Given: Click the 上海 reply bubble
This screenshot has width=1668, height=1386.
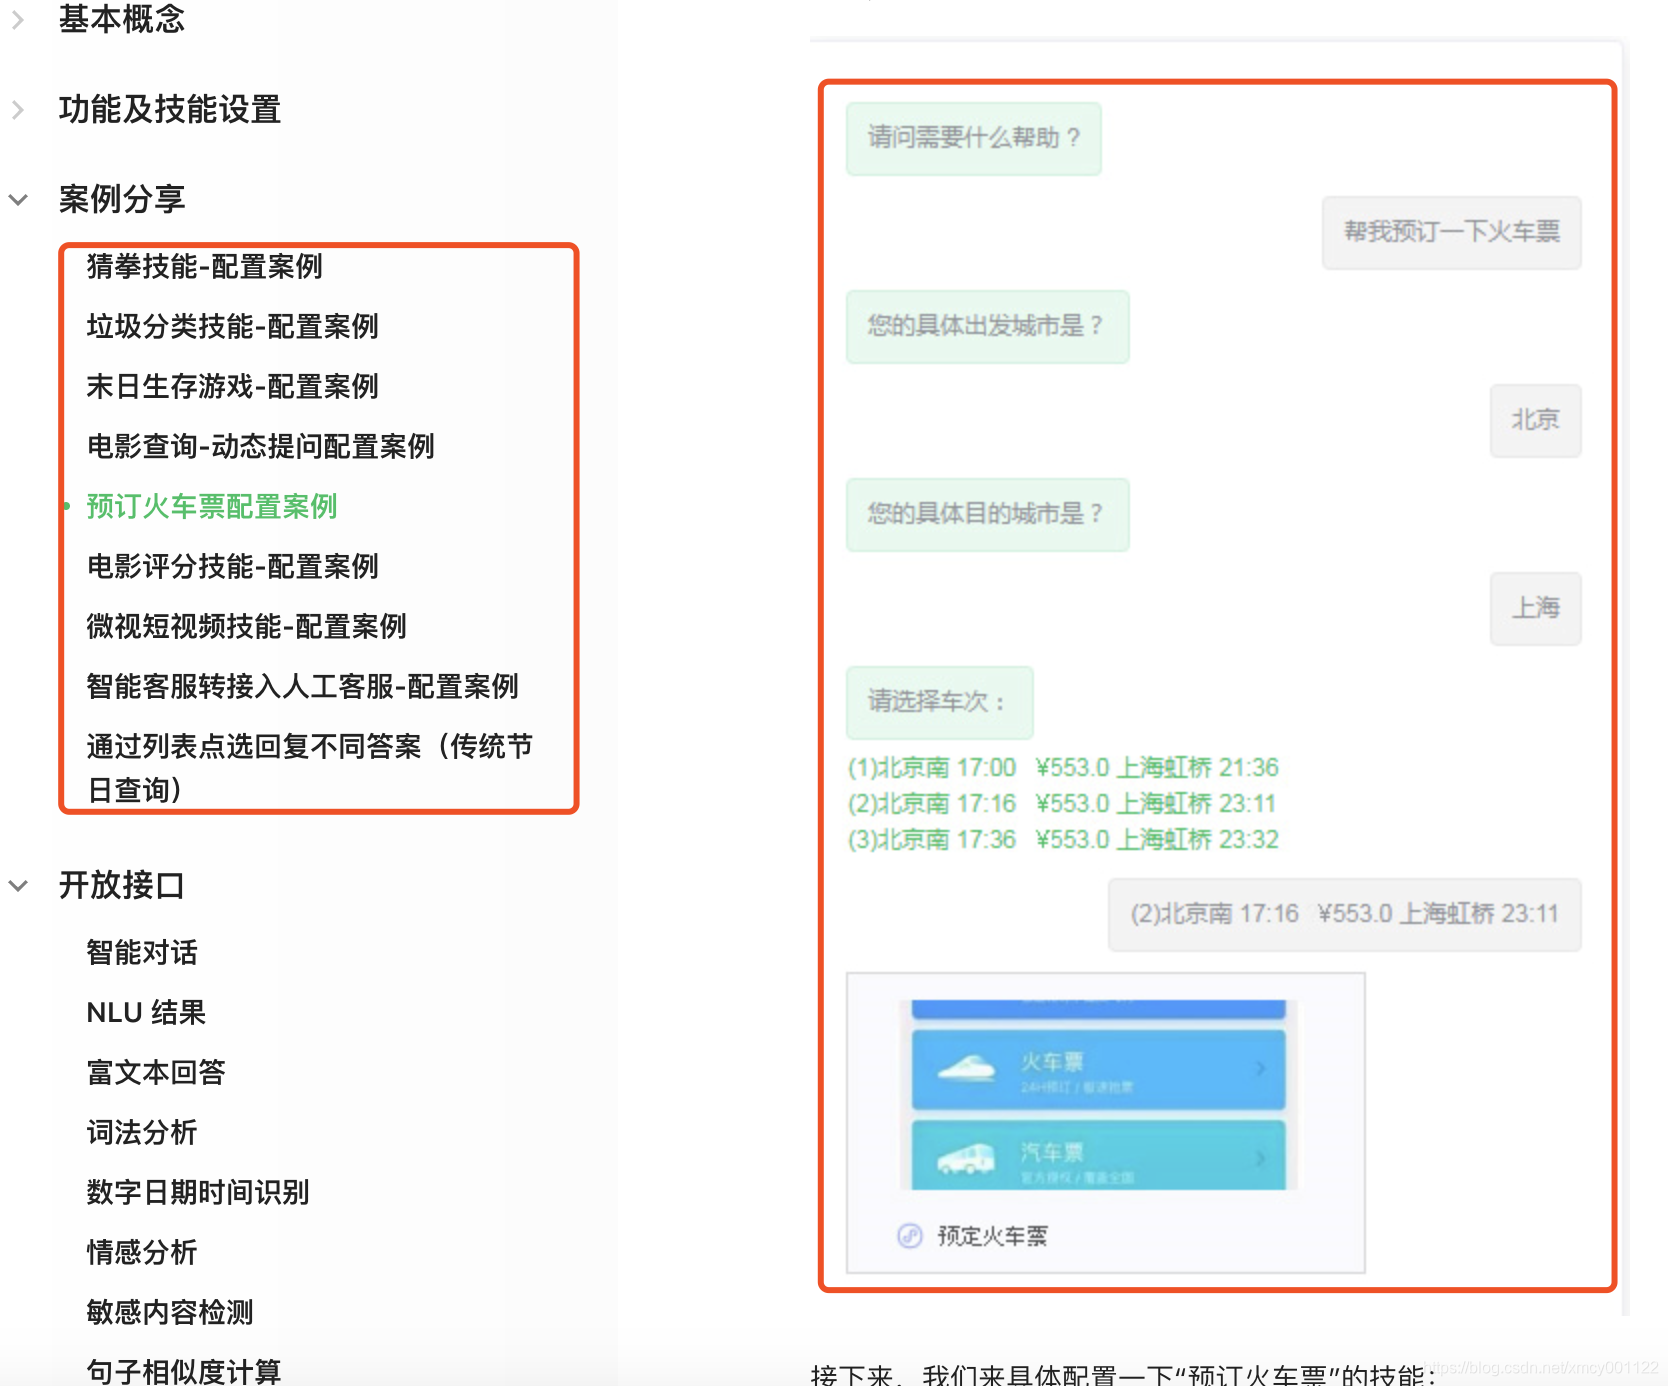Looking at the screenshot, I should [x=1535, y=608].
